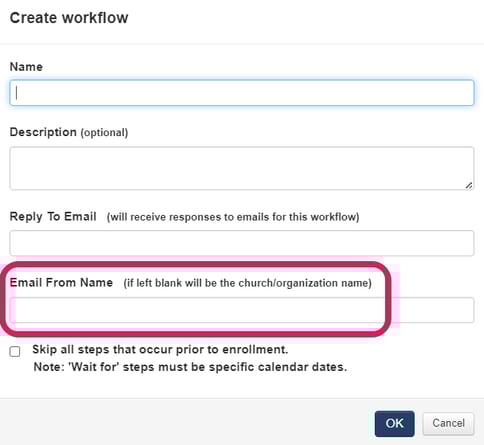This screenshot has height=445, width=484.
Task: Click into the Name input field
Action: coord(242,93)
